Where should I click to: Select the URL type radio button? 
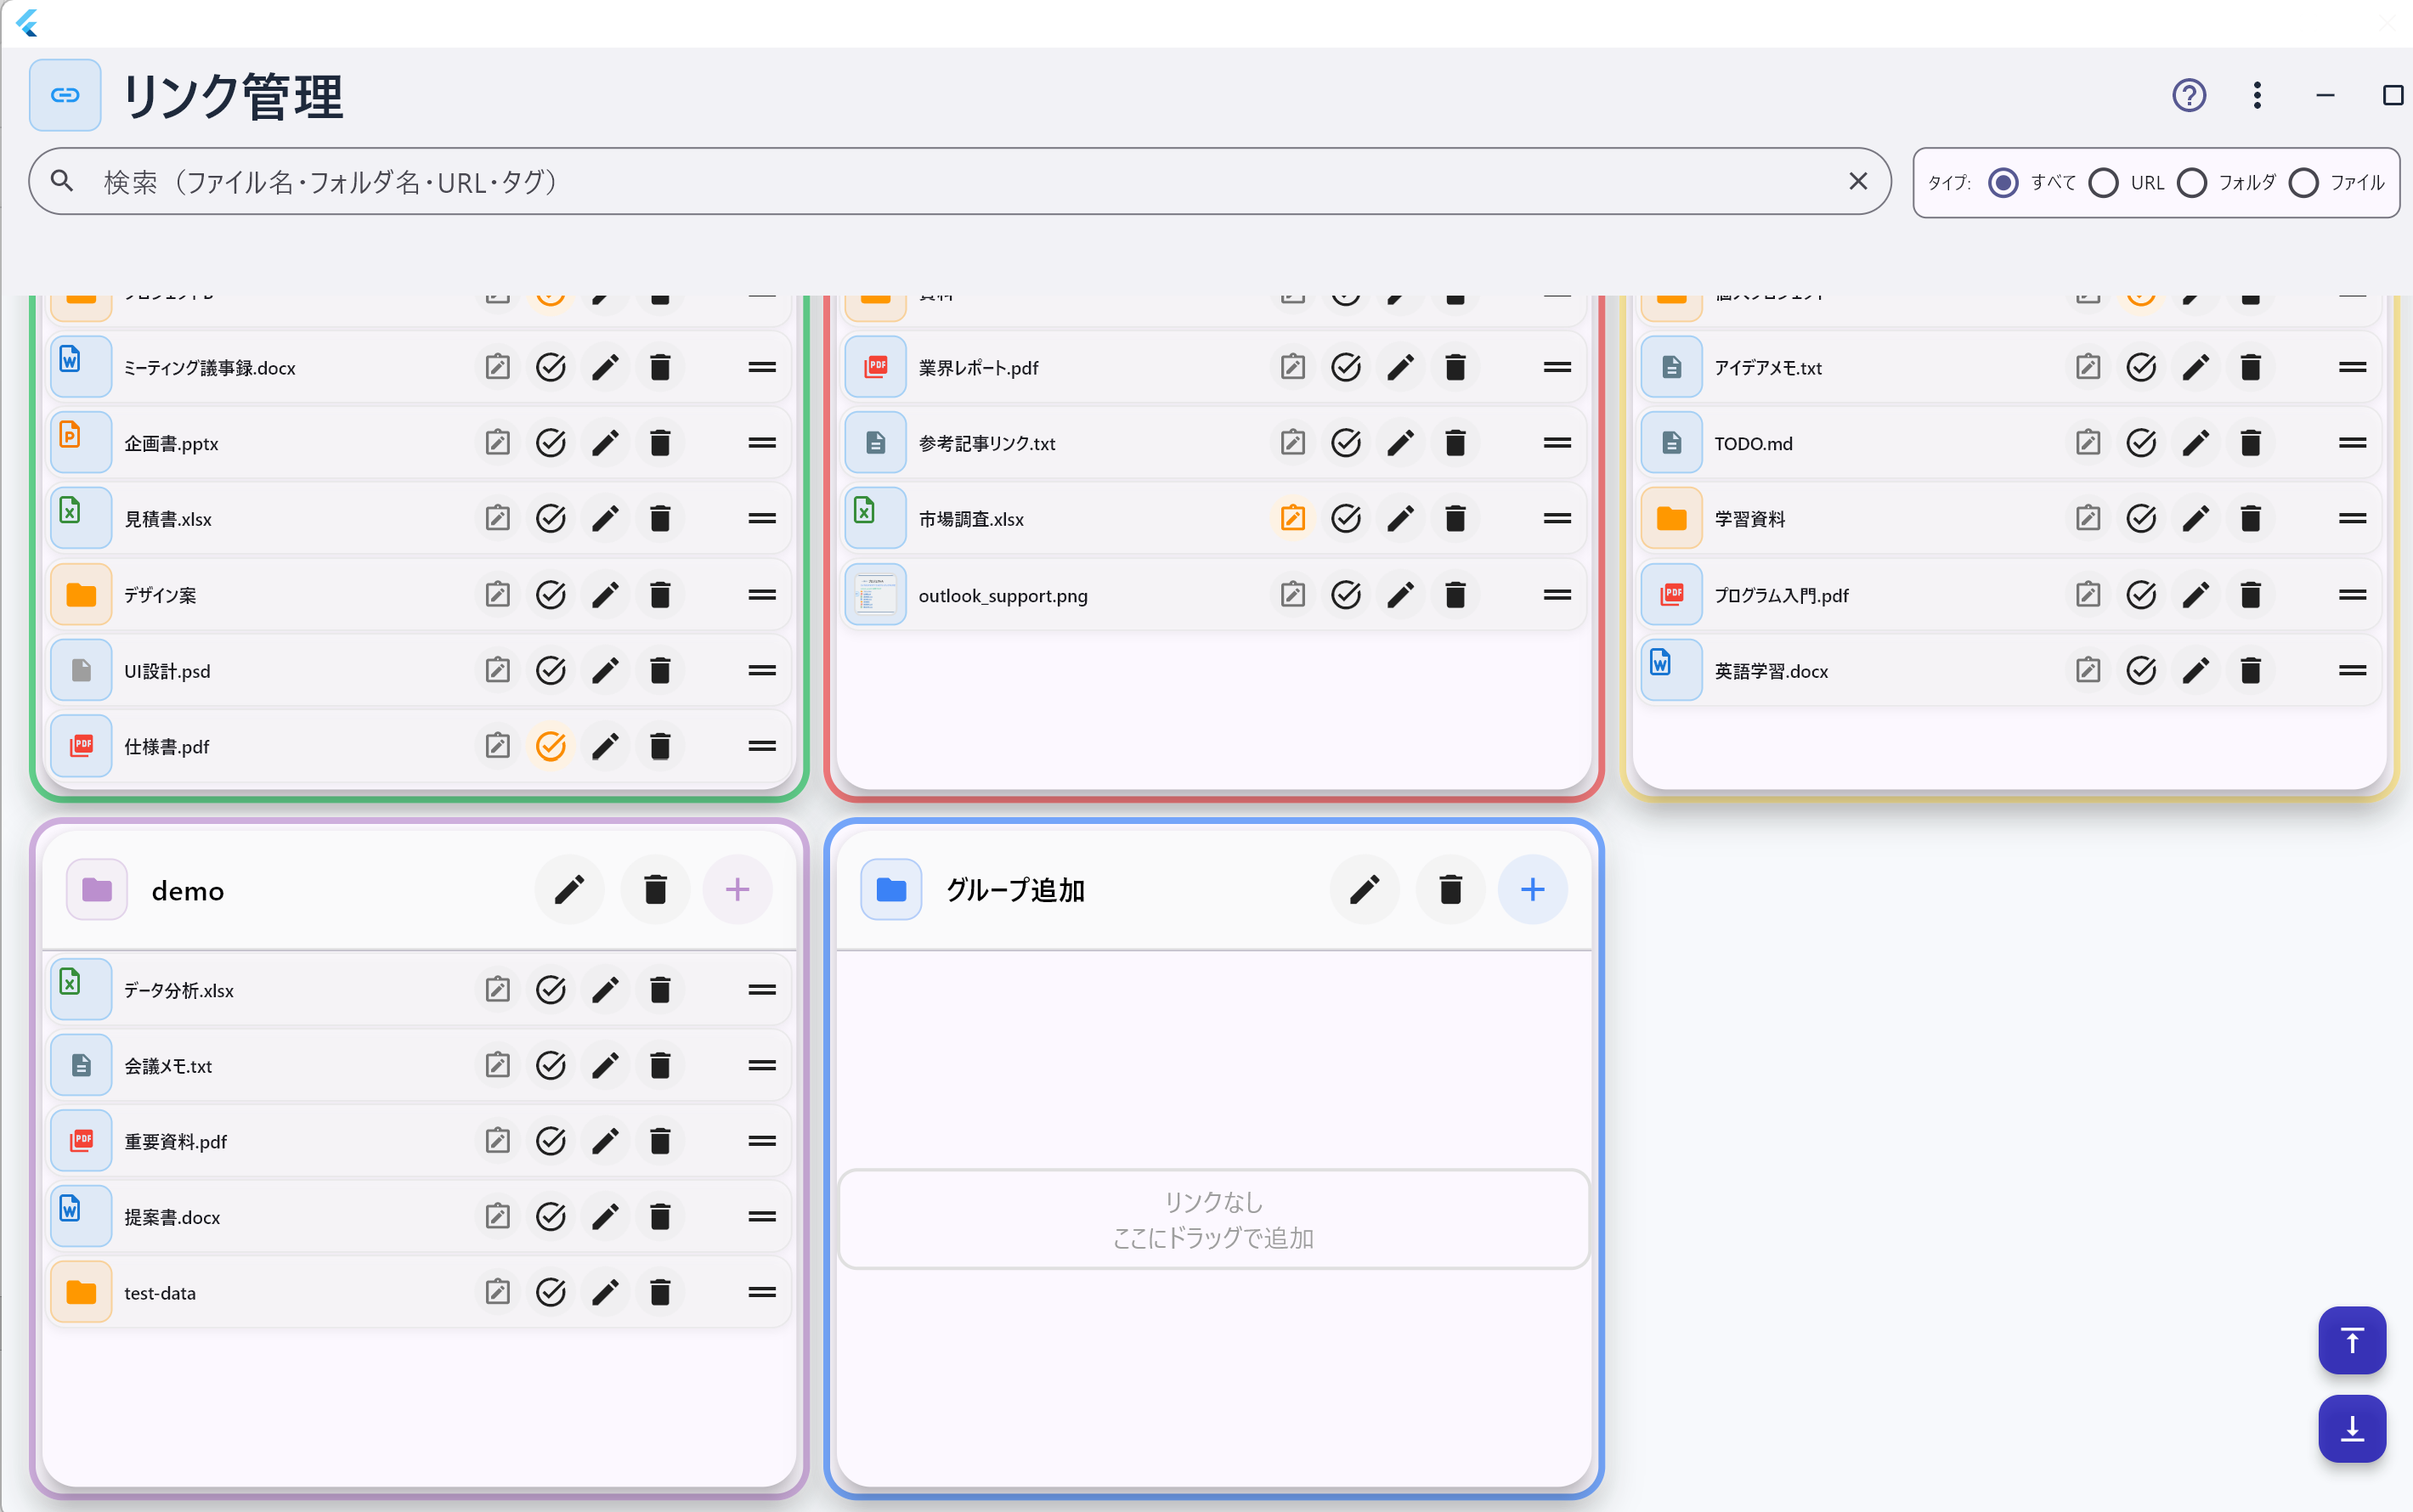2103,183
